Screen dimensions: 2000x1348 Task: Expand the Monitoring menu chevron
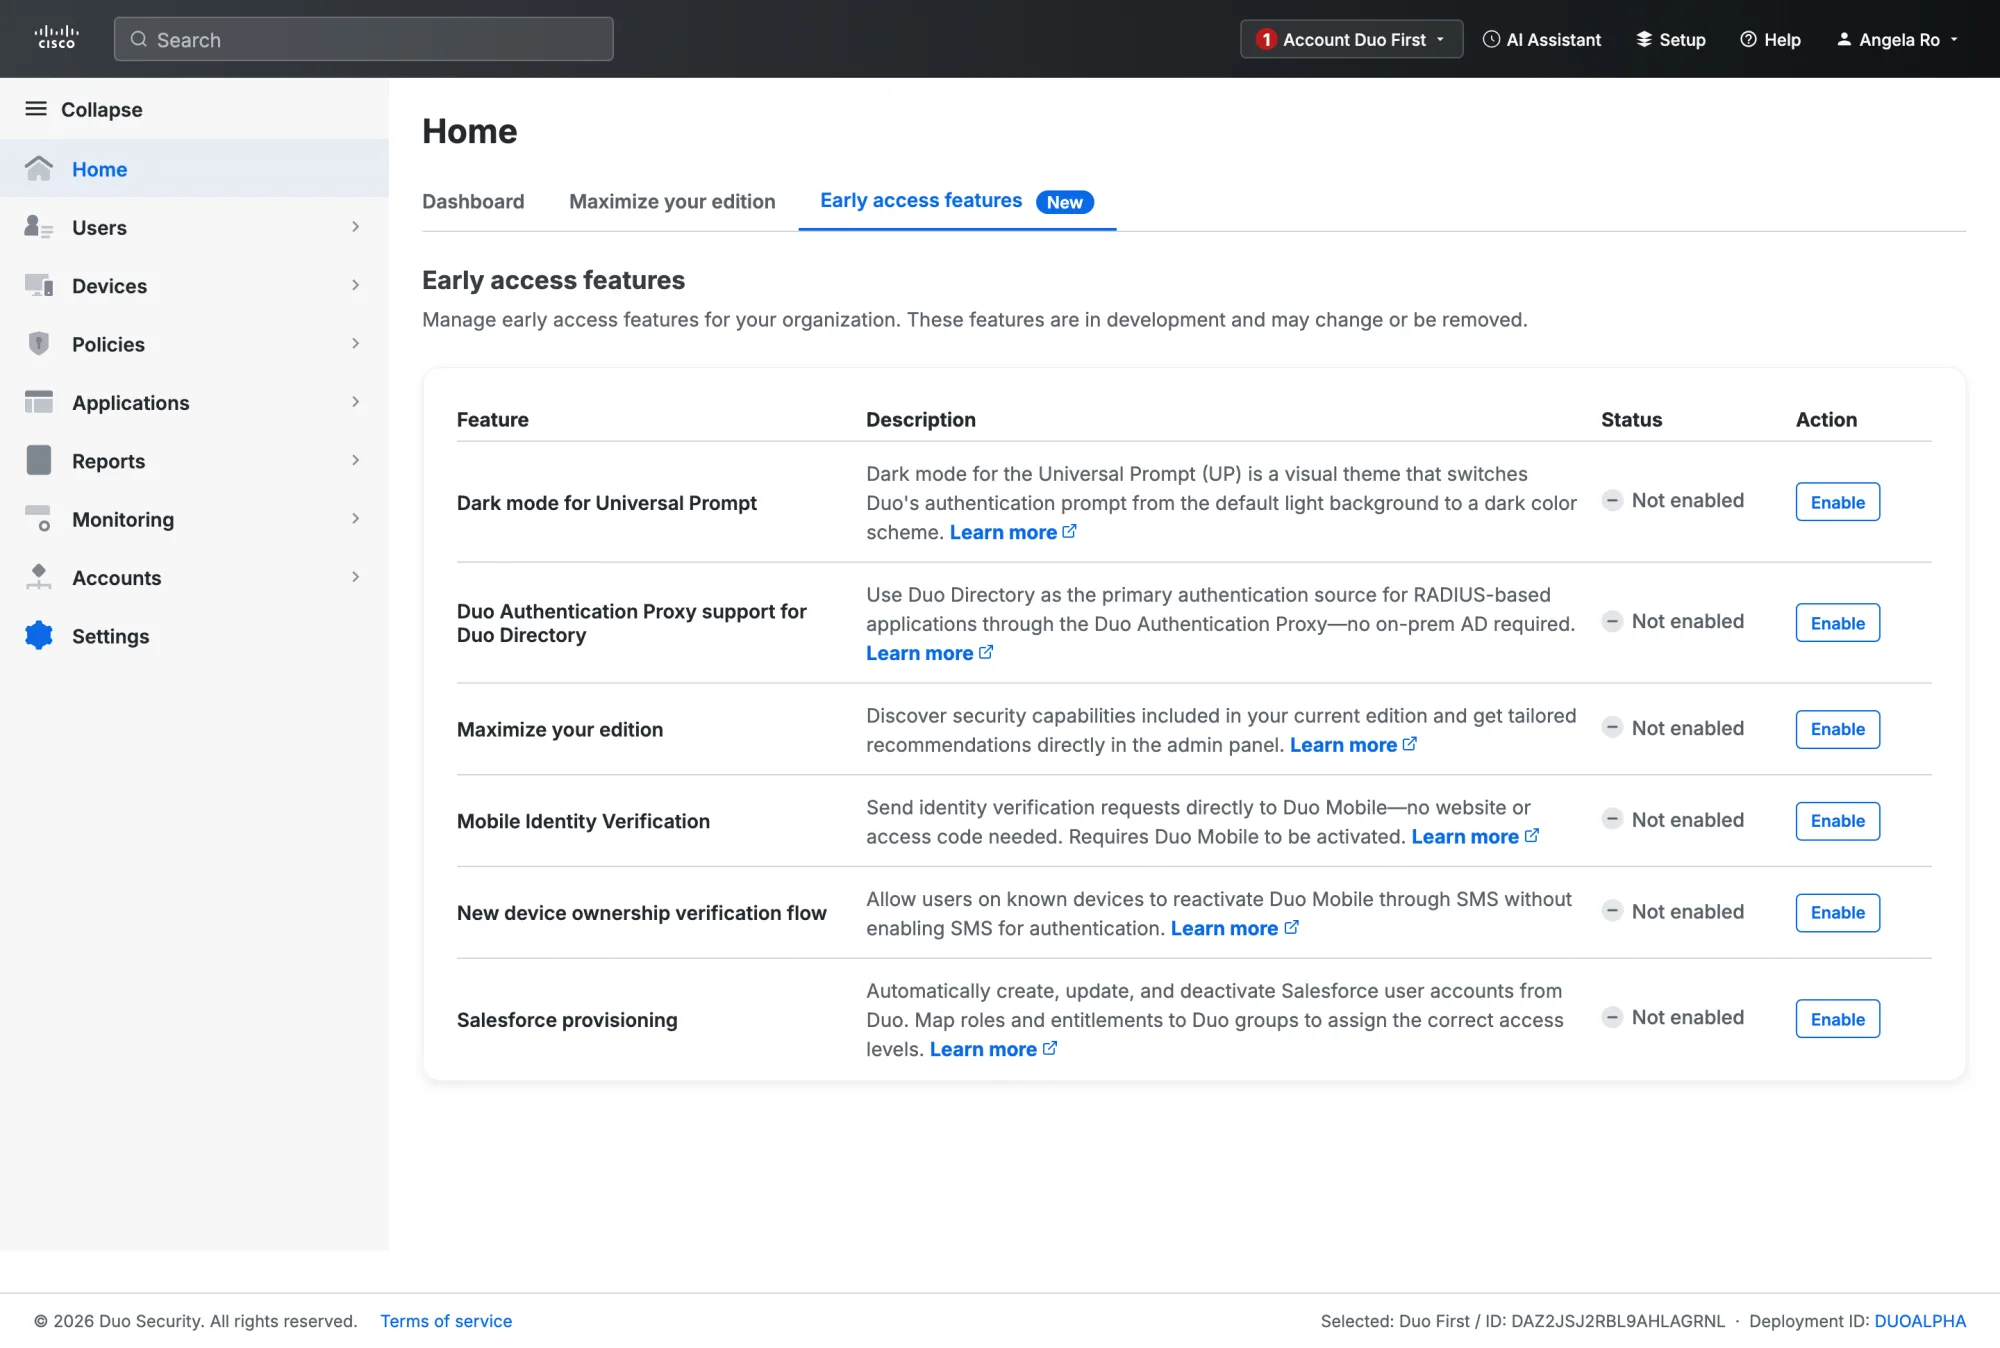355,518
